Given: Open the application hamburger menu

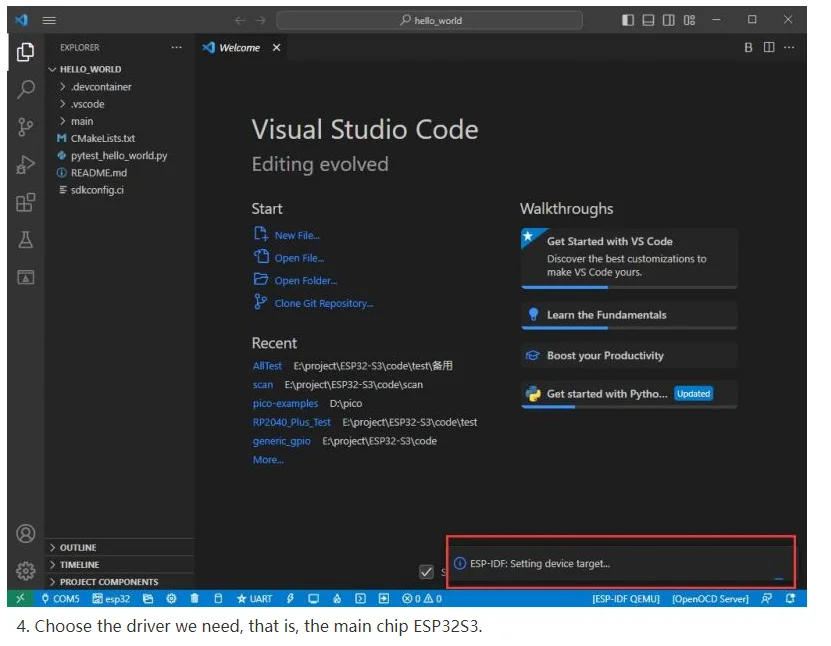Looking at the screenshot, I should 49,20.
